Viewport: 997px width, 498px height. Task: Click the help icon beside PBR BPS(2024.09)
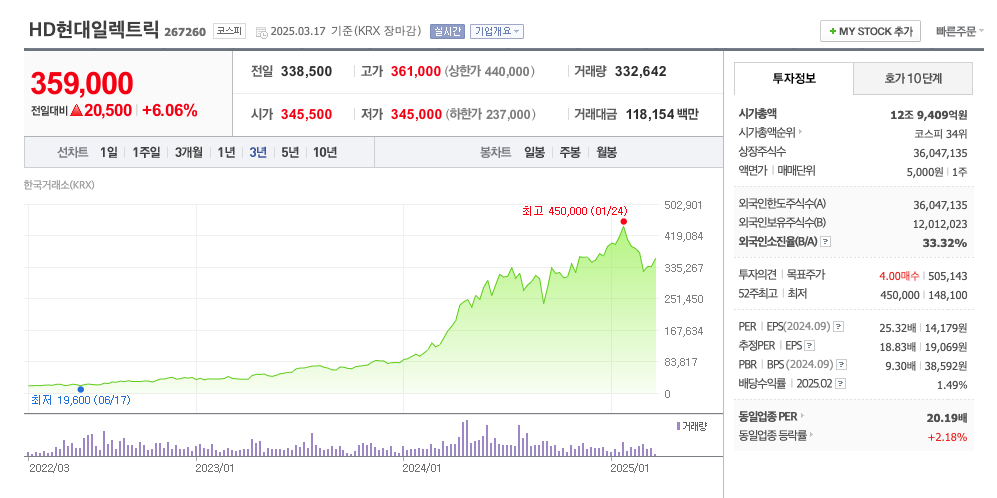[x=841, y=365]
